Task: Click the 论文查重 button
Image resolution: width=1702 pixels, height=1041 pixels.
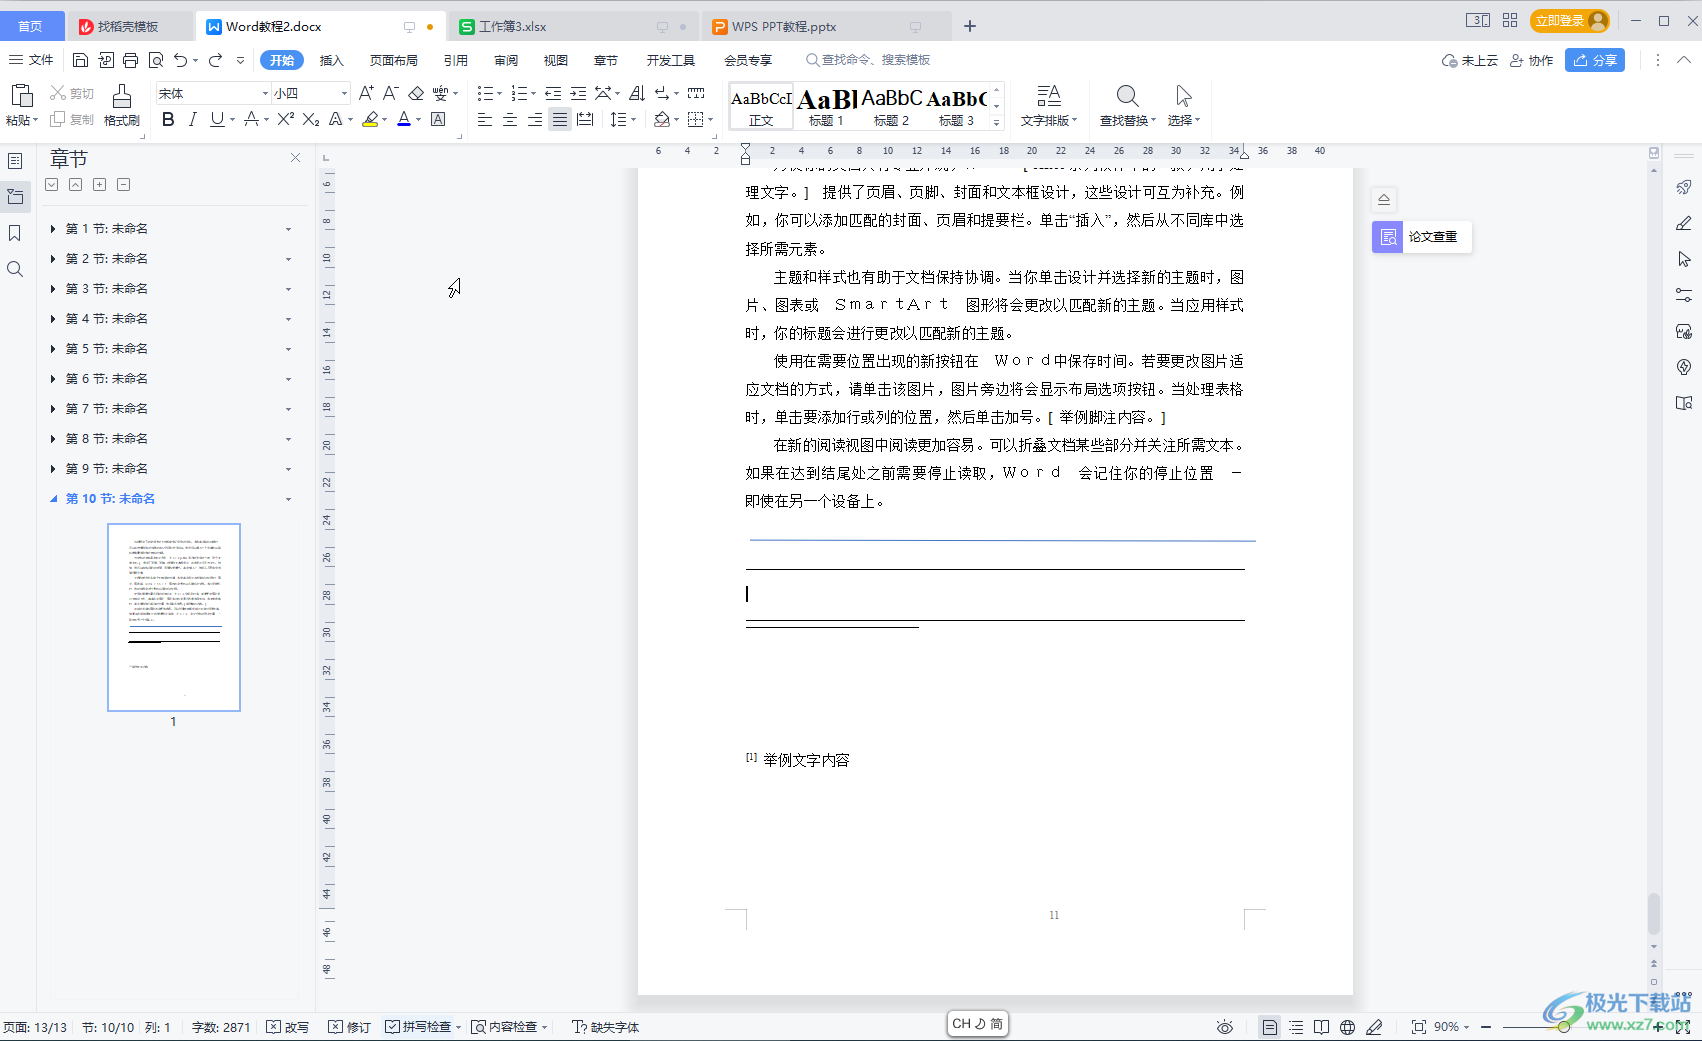Action: coord(1421,237)
